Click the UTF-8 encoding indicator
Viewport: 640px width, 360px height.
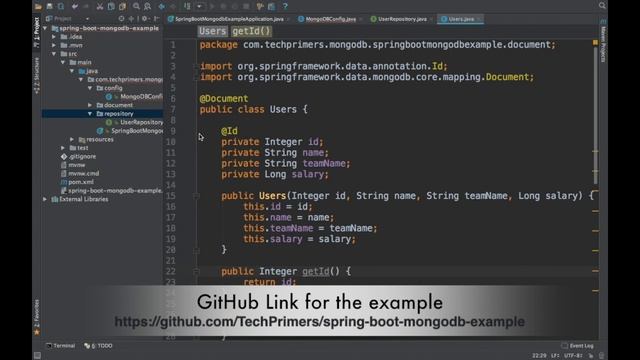point(573,356)
